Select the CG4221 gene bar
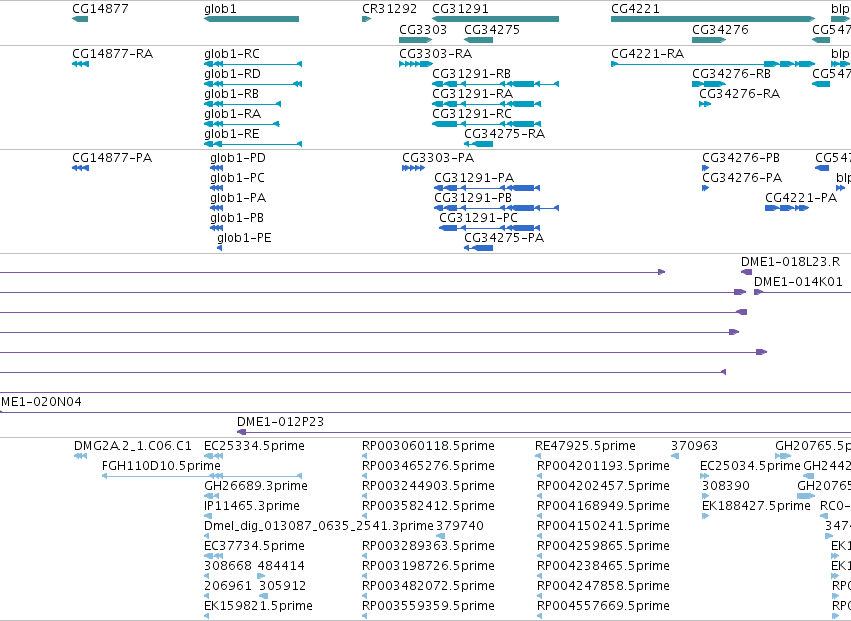The width and height of the screenshot is (851, 621). point(713,19)
